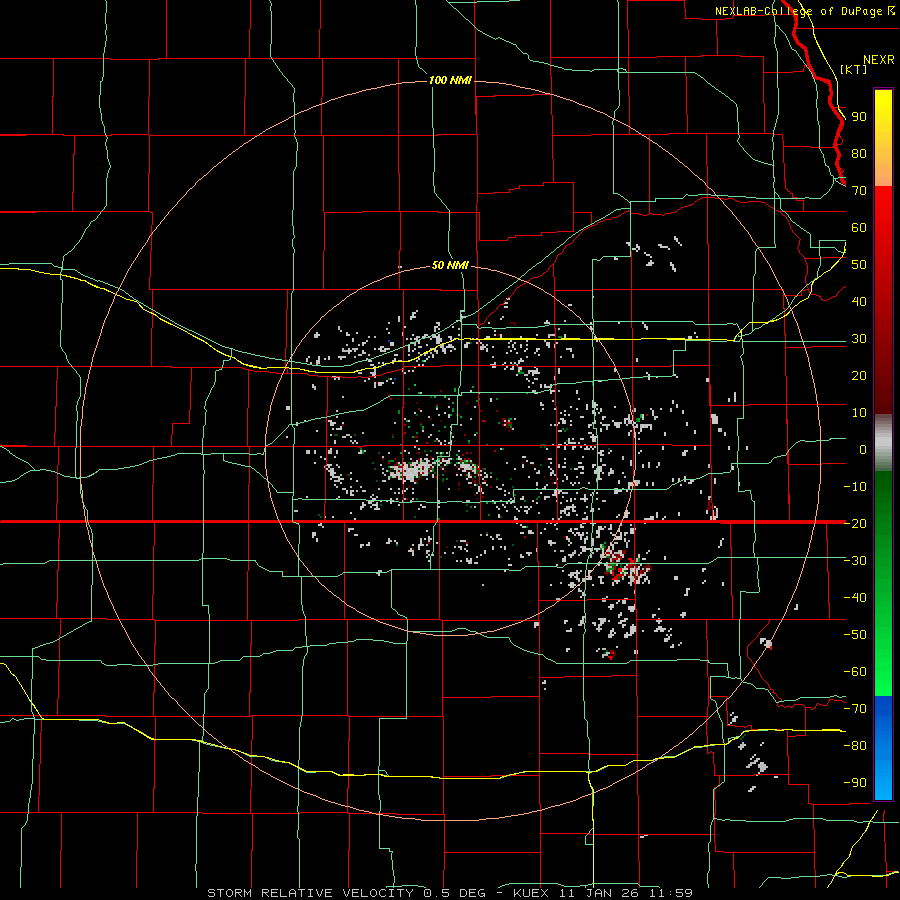Click the -90 value on velocity scale
Viewport: 900px width, 900px height.
coord(855,782)
